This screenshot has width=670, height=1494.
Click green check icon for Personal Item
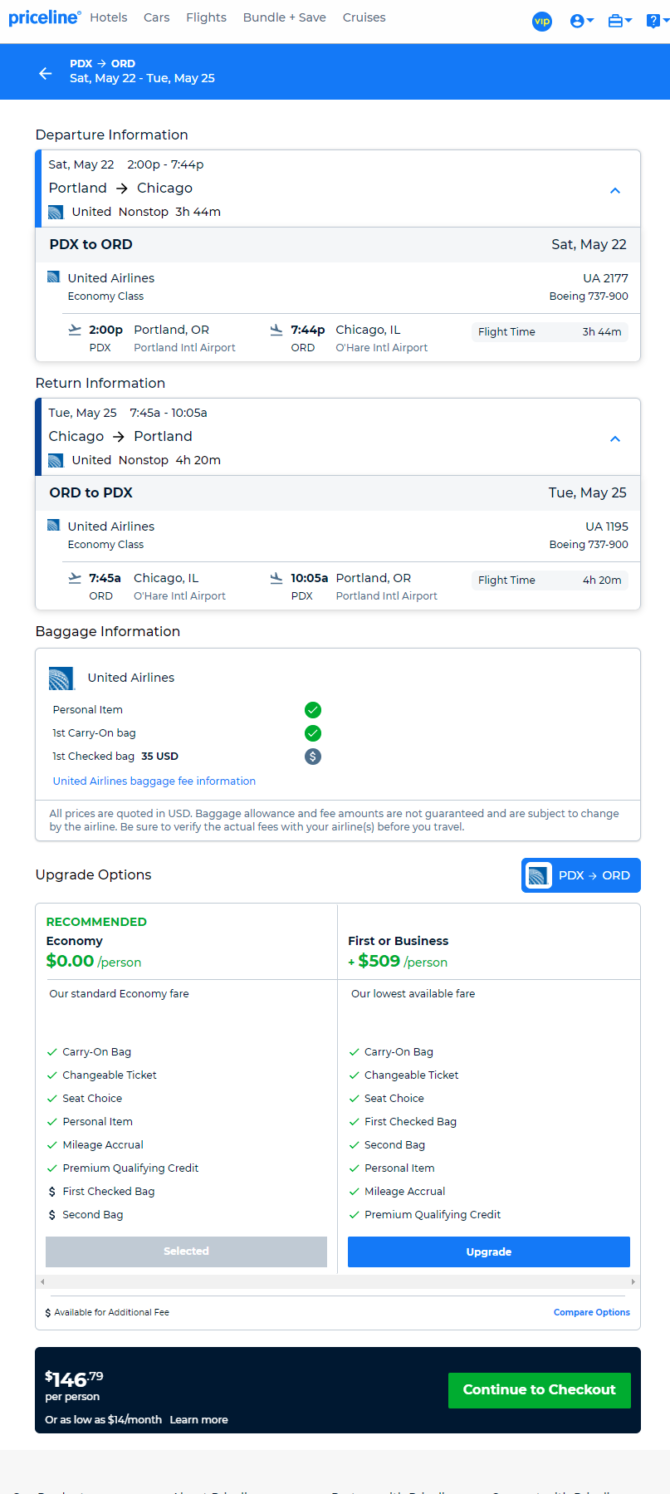point(313,710)
